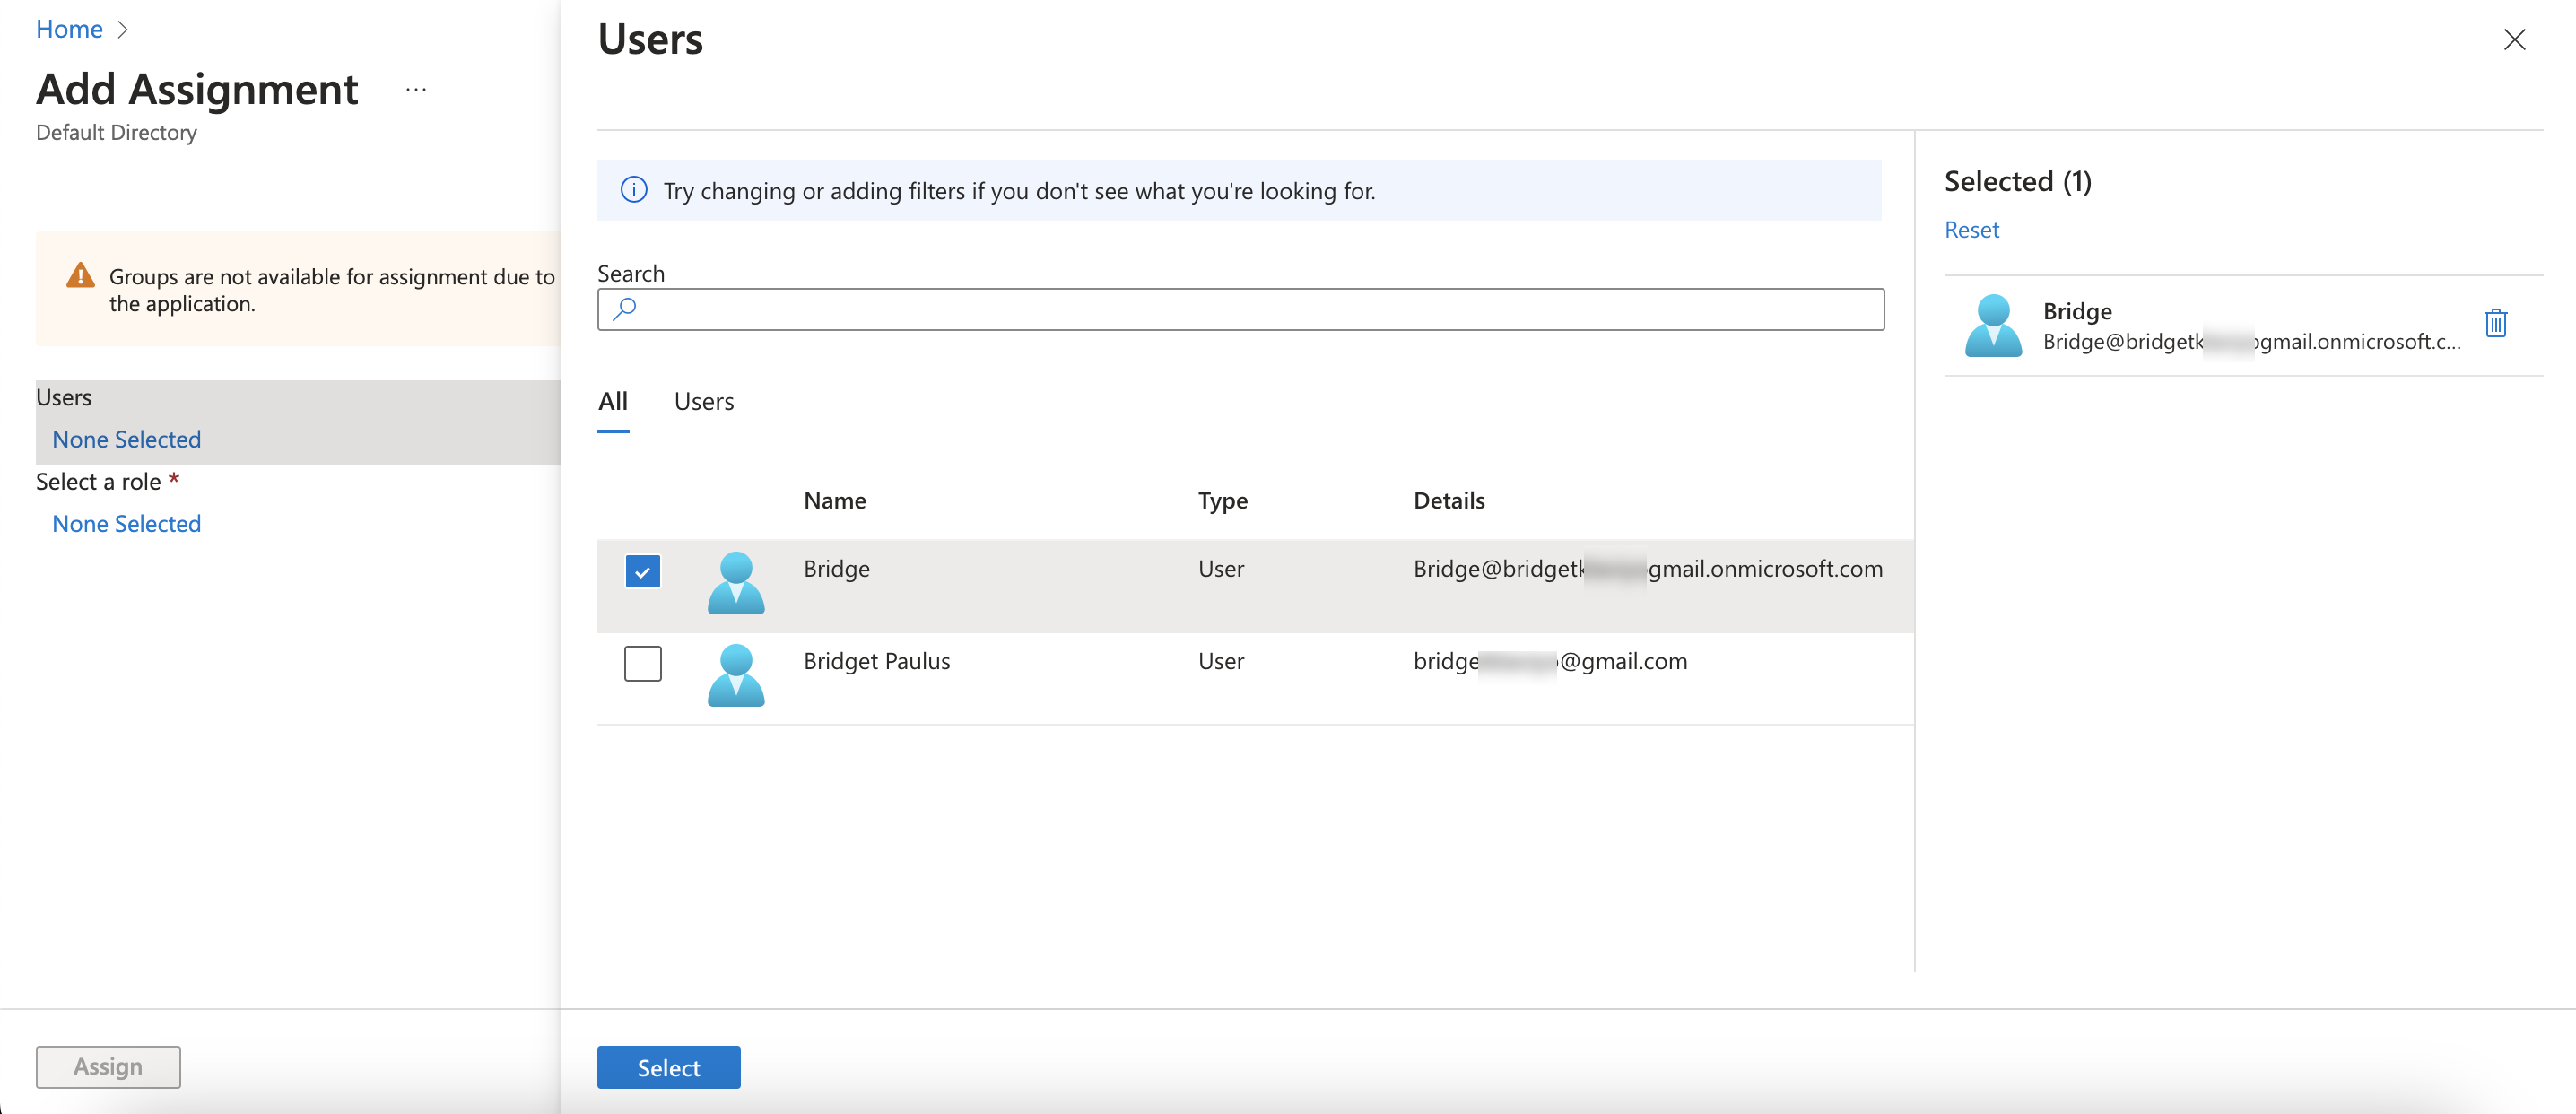This screenshot has height=1114, width=2576.
Task: Switch to the Users tab
Action: pos(703,399)
